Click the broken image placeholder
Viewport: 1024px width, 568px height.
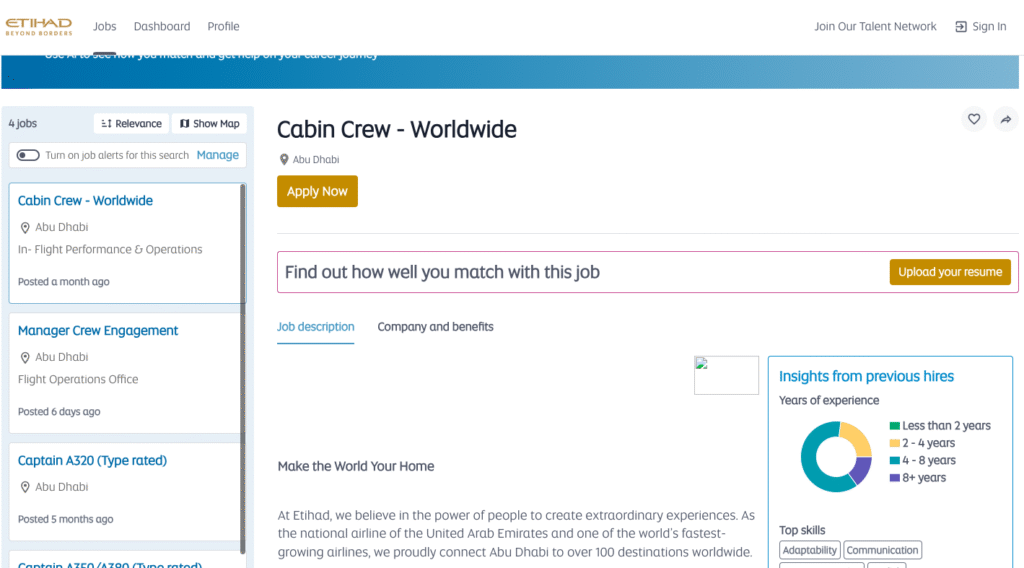726,375
